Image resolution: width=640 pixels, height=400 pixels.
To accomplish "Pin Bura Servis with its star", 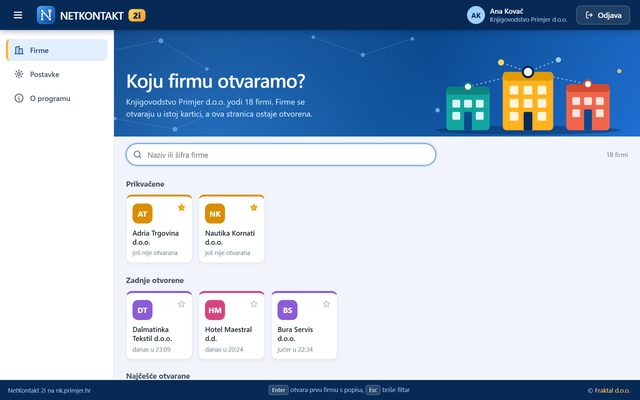I will pos(326,304).
